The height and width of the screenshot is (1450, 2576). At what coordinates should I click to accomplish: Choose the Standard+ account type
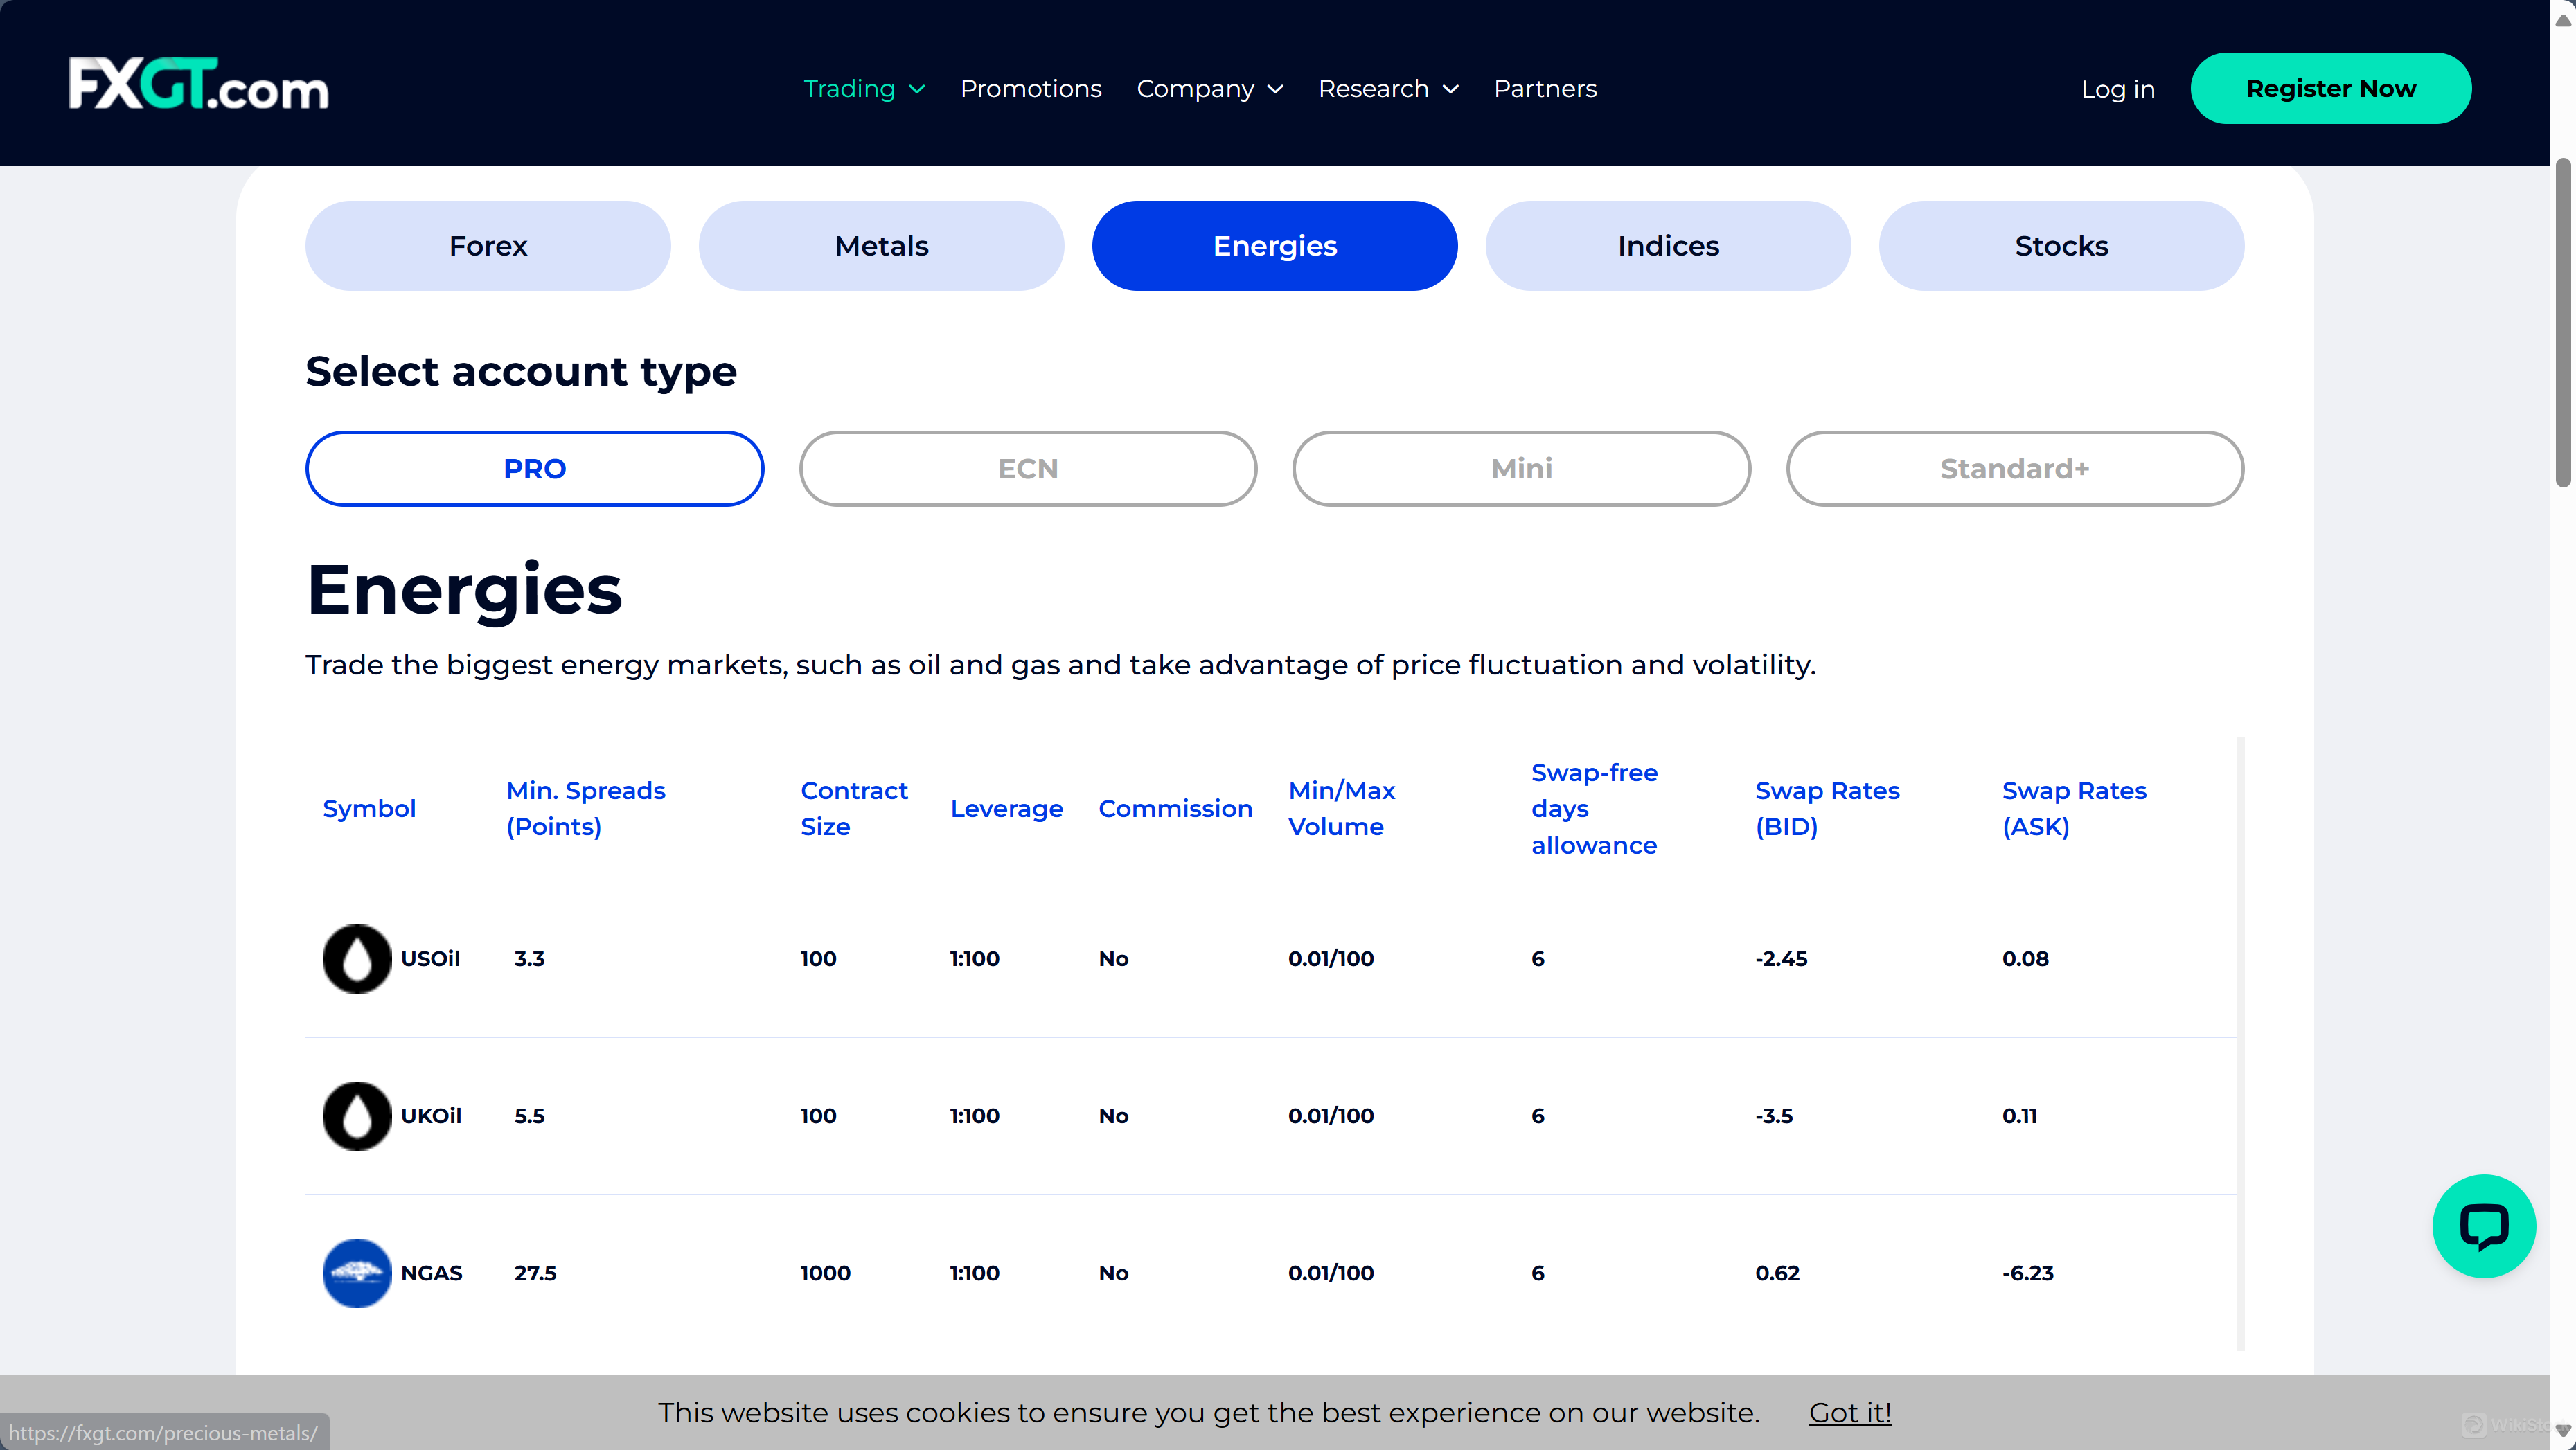click(2014, 468)
